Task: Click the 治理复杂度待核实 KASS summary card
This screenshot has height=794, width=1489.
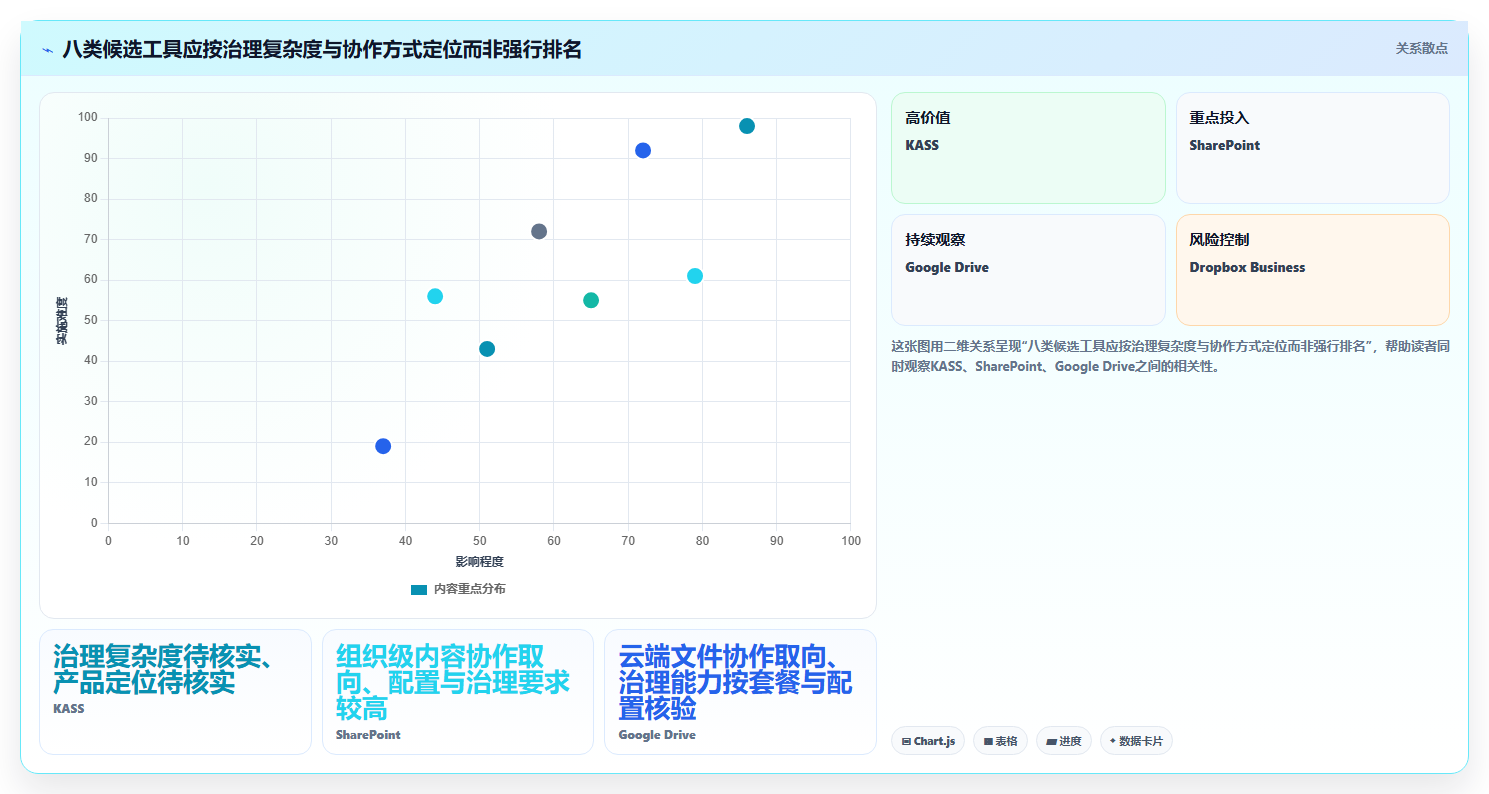Action: tap(175, 692)
